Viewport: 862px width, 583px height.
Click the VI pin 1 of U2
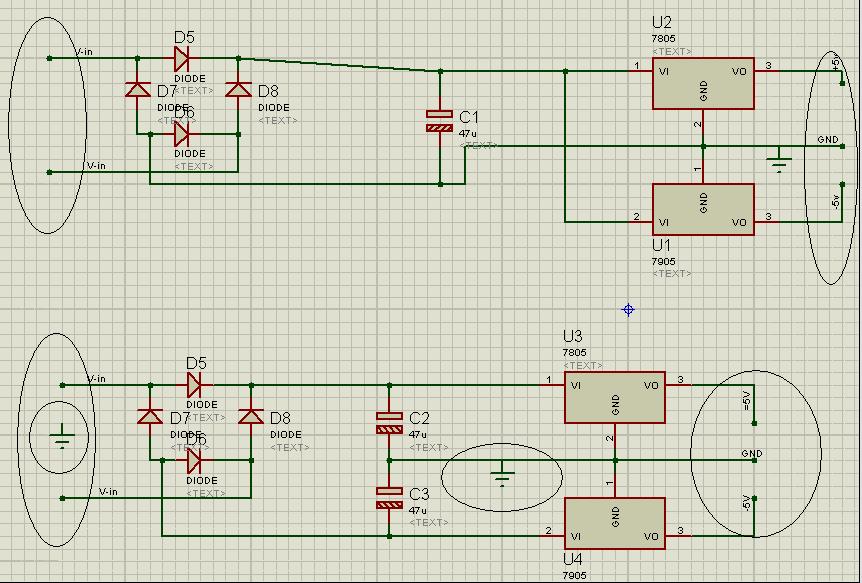pyautogui.click(x=642, y=71)
